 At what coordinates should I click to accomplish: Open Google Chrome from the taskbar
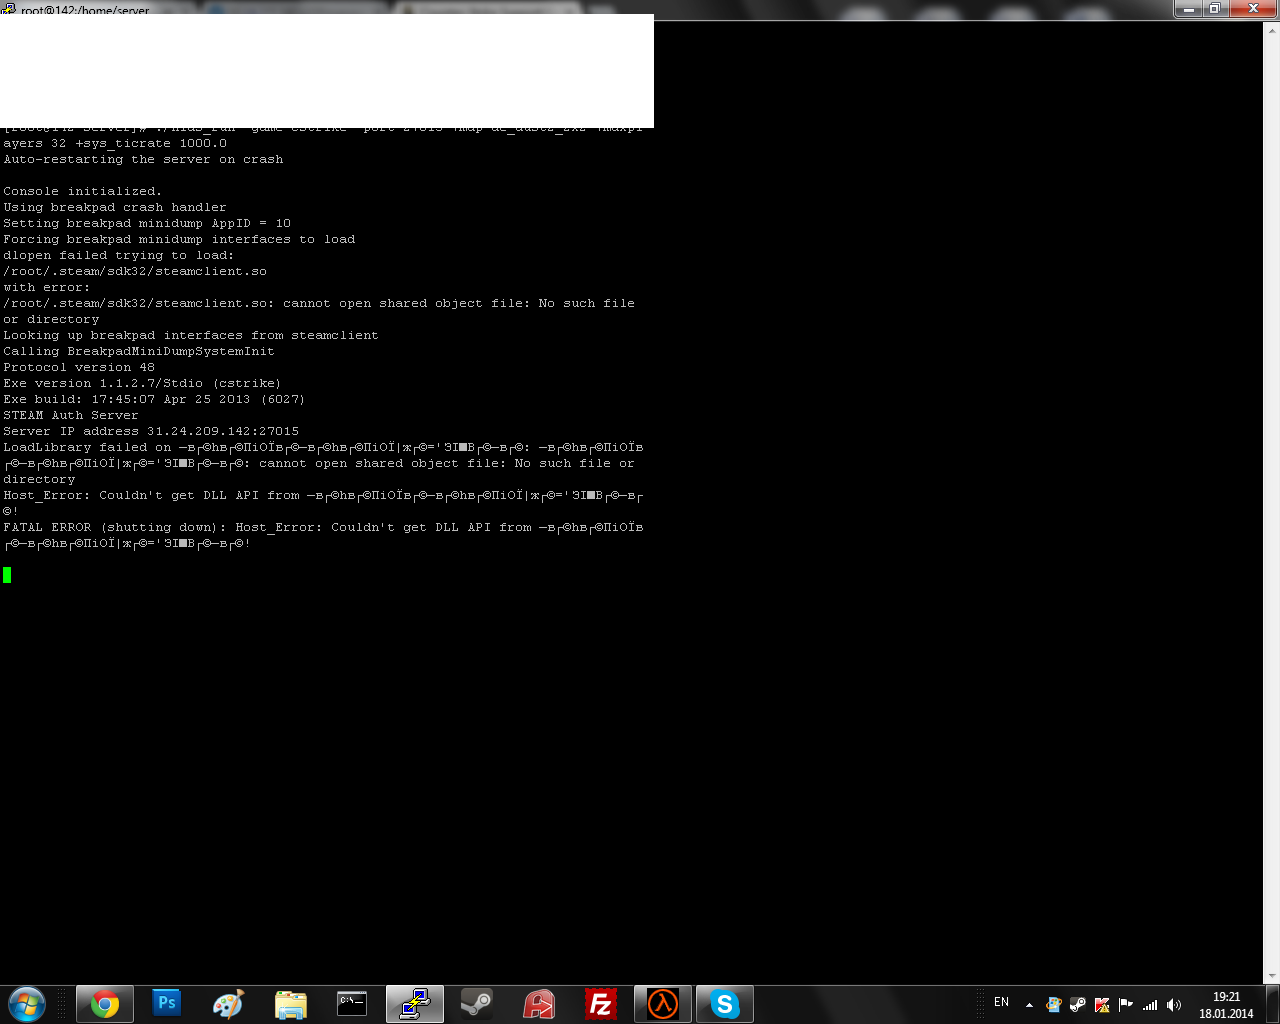coord(105,1004)
